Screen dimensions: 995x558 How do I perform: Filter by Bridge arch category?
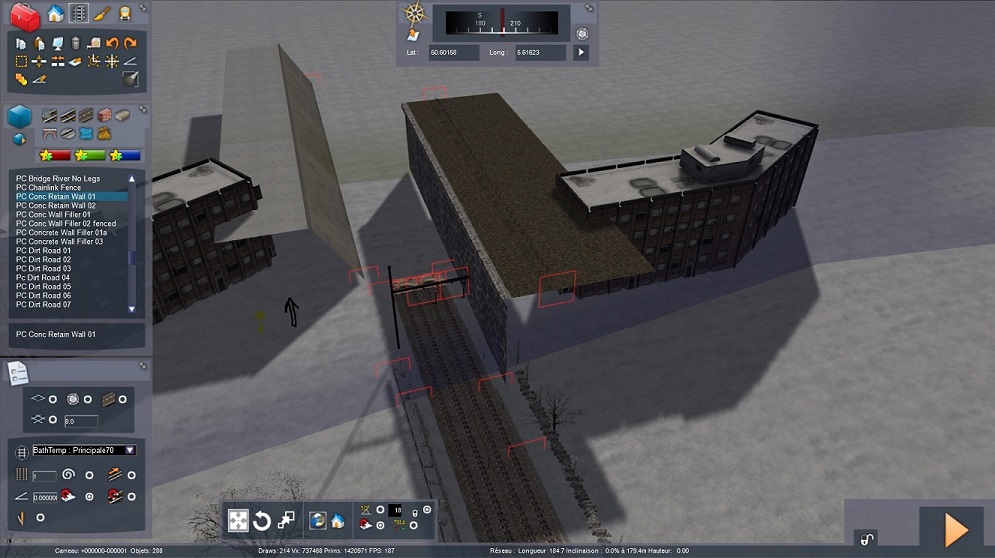(x=49, y=133)
